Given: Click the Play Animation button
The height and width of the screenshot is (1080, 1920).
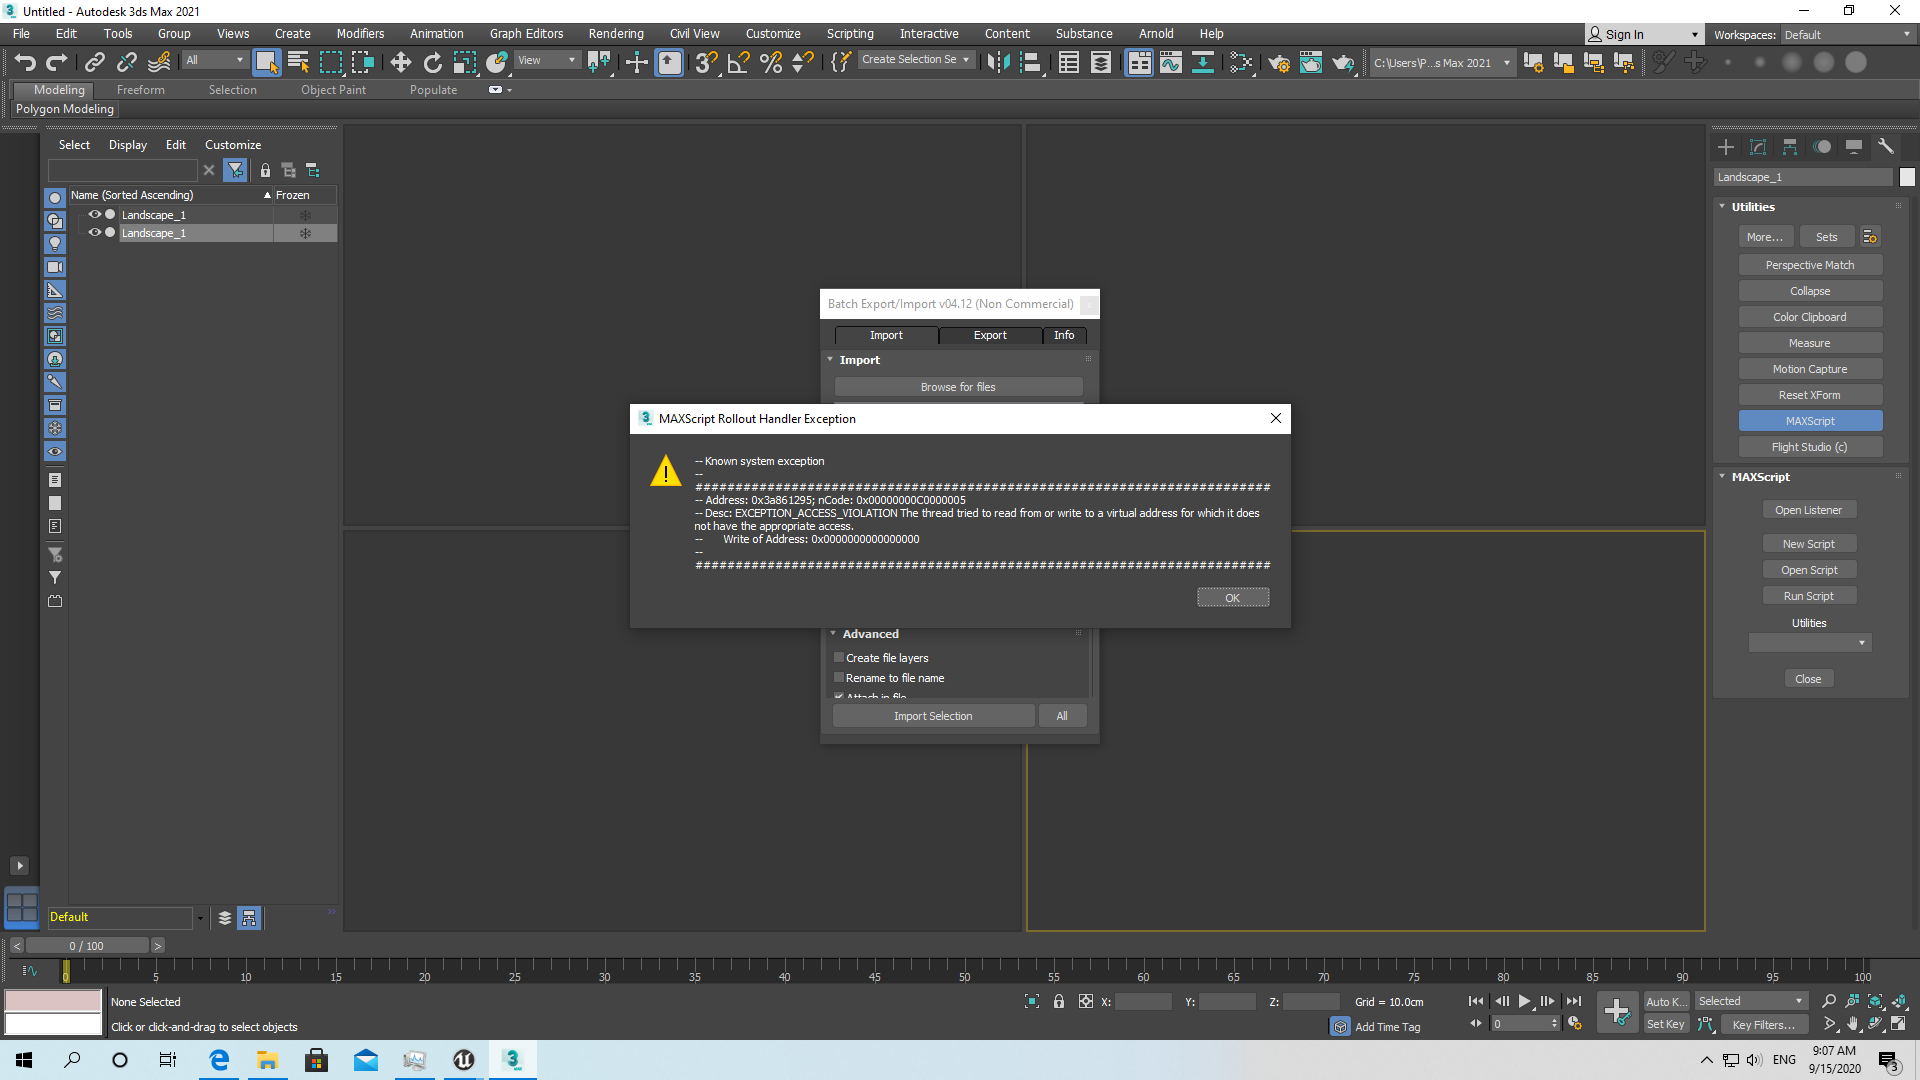Looking at the screenshot, I should [x=1524, y=1001].
